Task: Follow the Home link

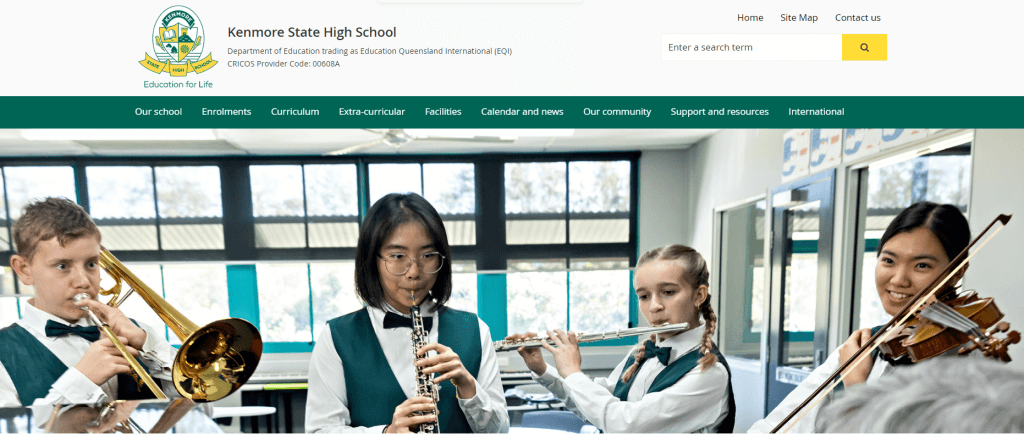Action: point(750,18)
